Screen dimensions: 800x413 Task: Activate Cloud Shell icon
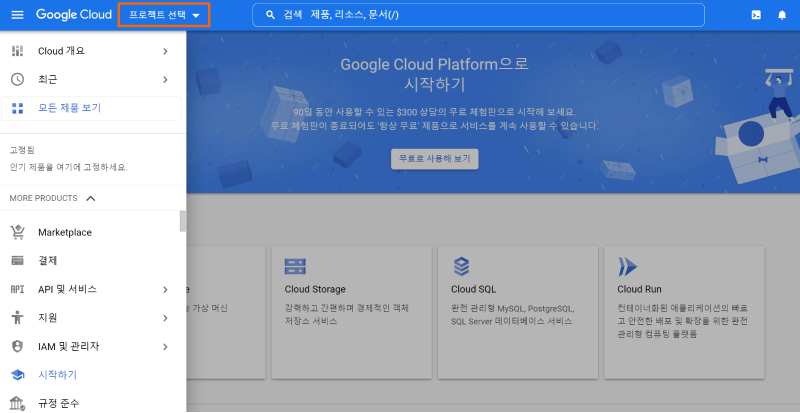pyautogui.click(x=756, y=15)
